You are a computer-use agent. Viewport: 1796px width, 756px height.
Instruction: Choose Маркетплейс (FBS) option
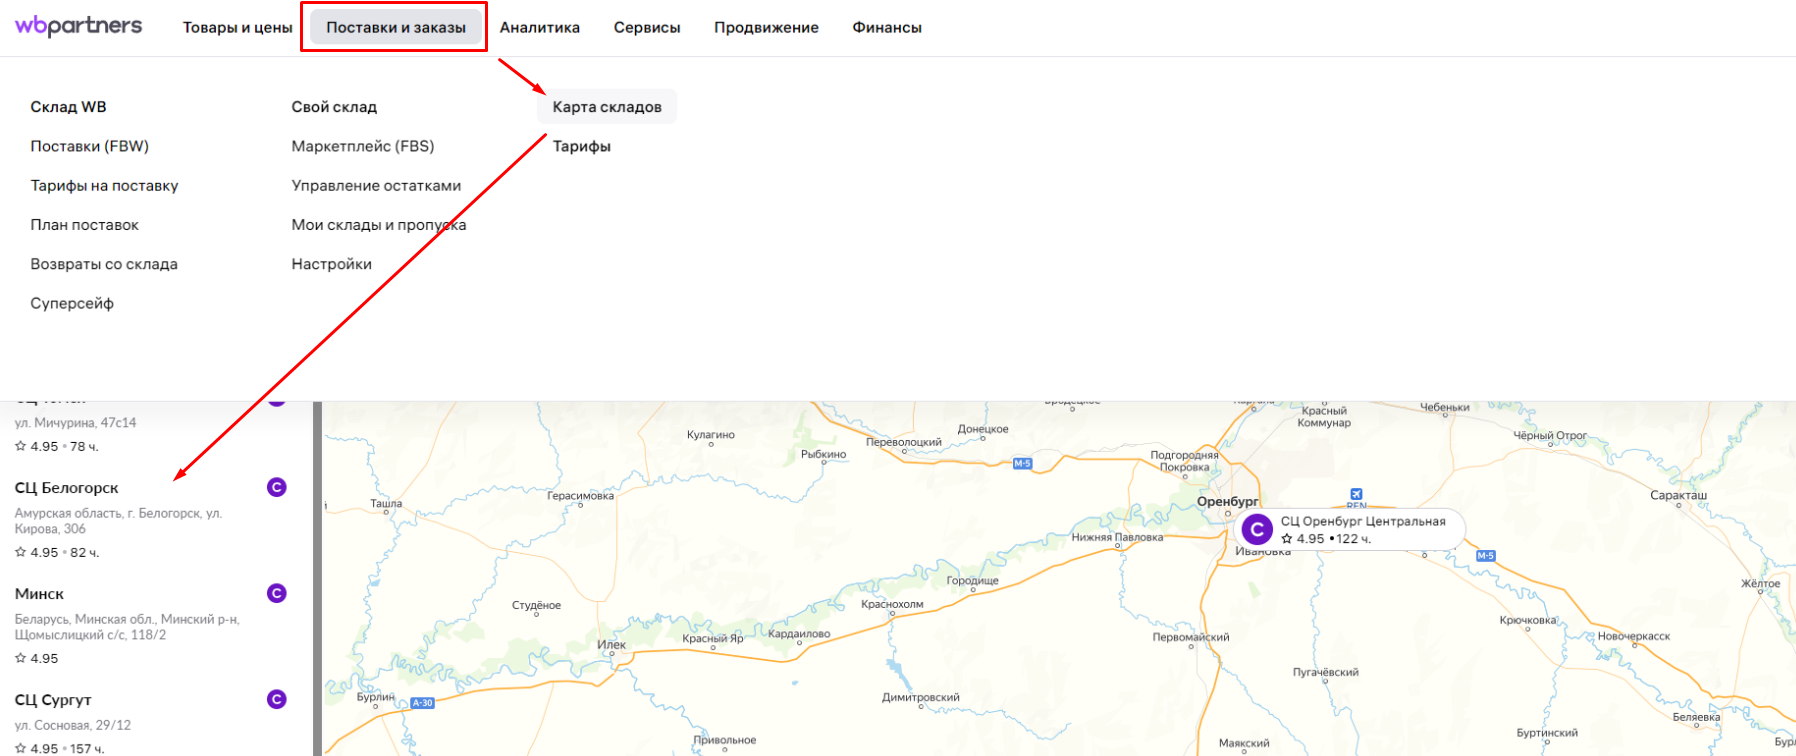(363, 146)
